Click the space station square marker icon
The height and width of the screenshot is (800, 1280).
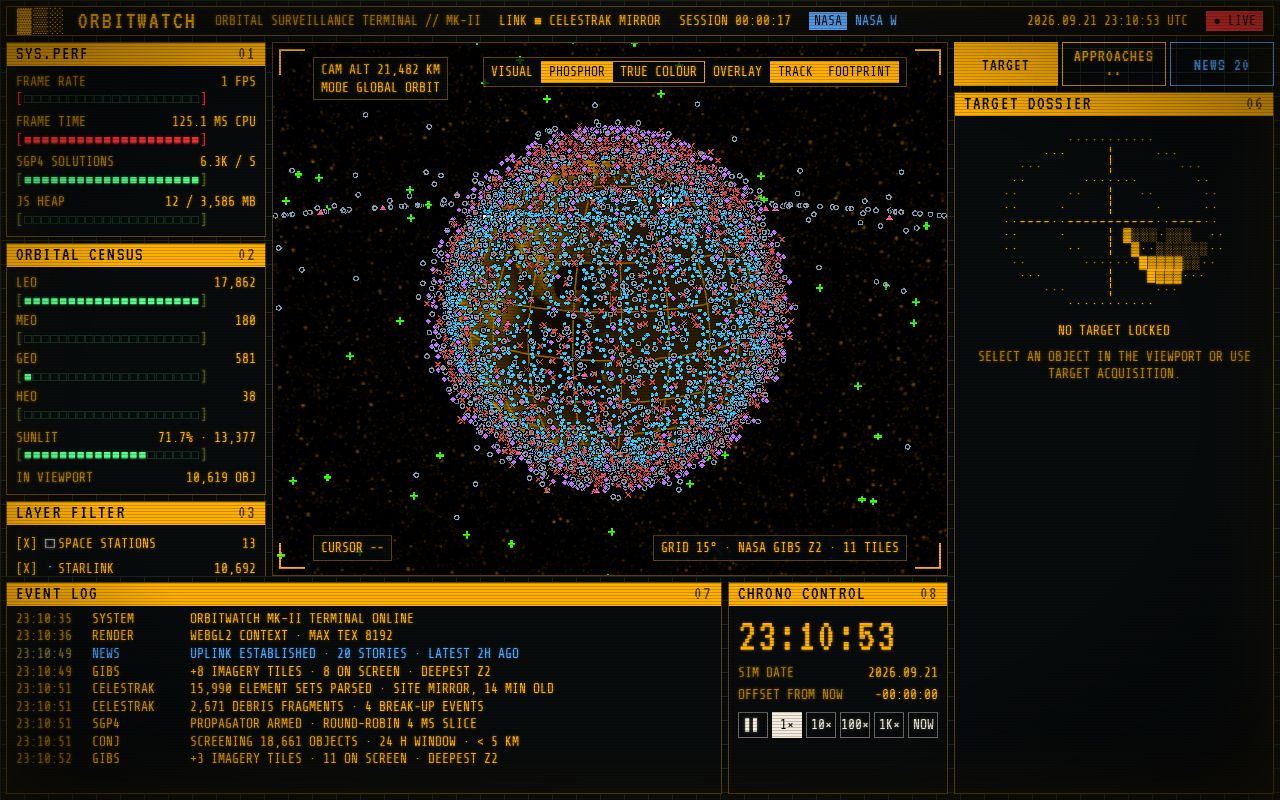click(x=50, y=544)
